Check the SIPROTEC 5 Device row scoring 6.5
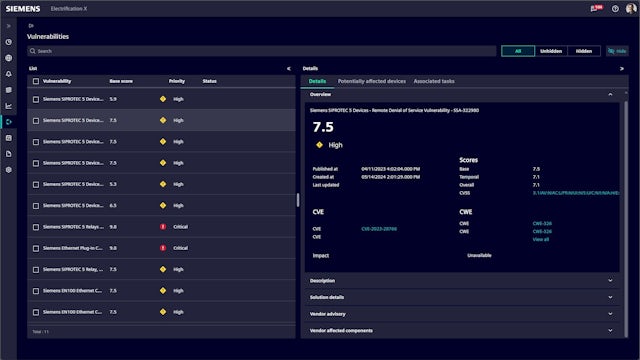Screen dimensions: 640x360 pyautogui.click(x=36, y=206)
